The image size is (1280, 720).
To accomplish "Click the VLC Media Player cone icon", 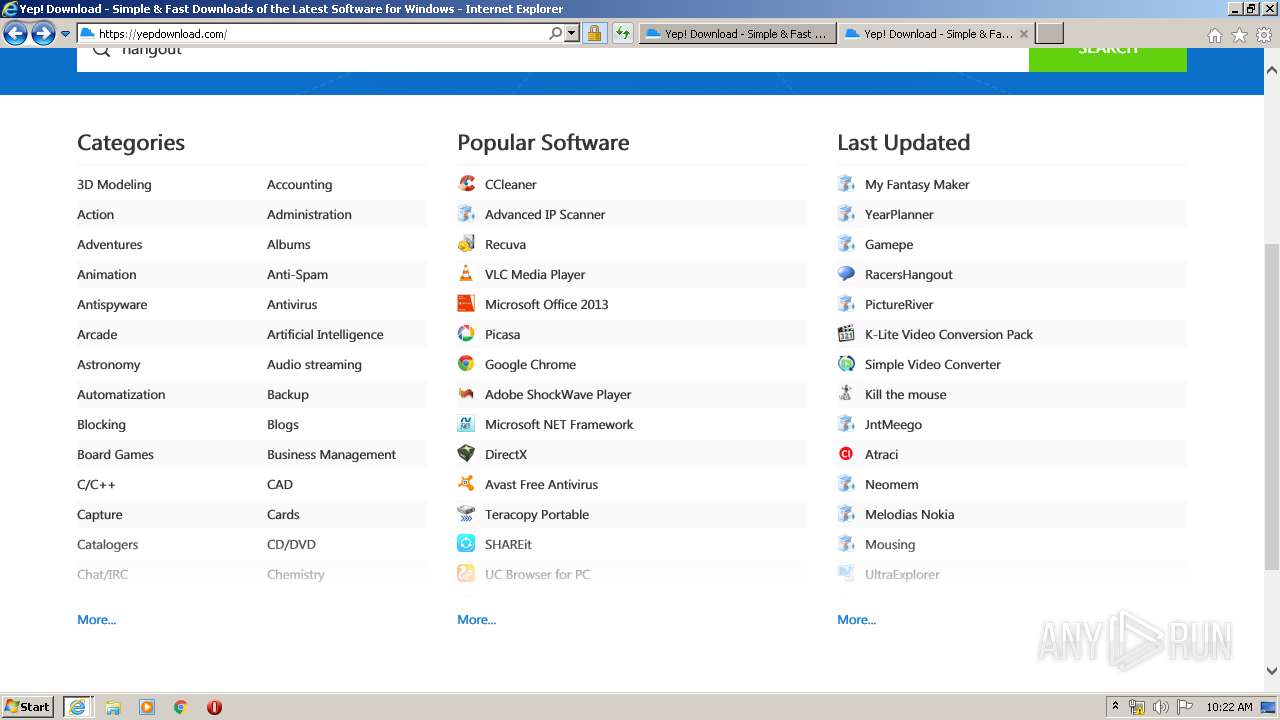I will 466,274.
